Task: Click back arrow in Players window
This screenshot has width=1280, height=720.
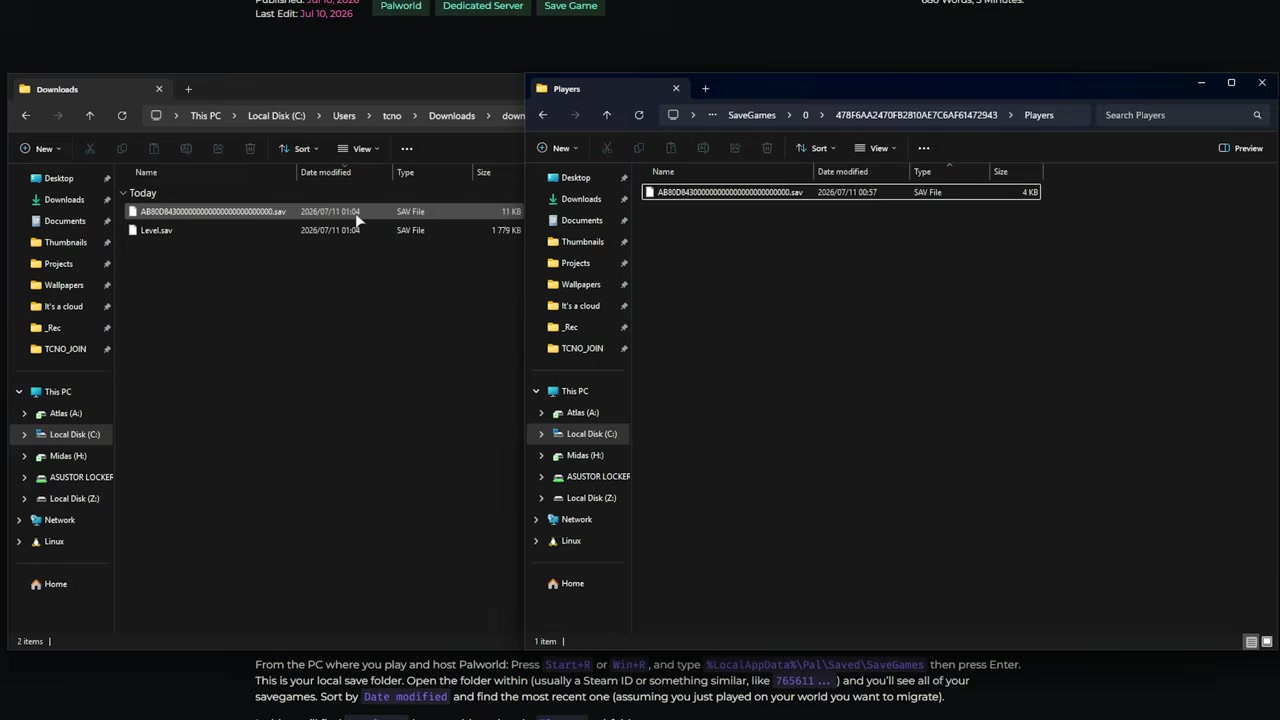Action: point(543,115)
